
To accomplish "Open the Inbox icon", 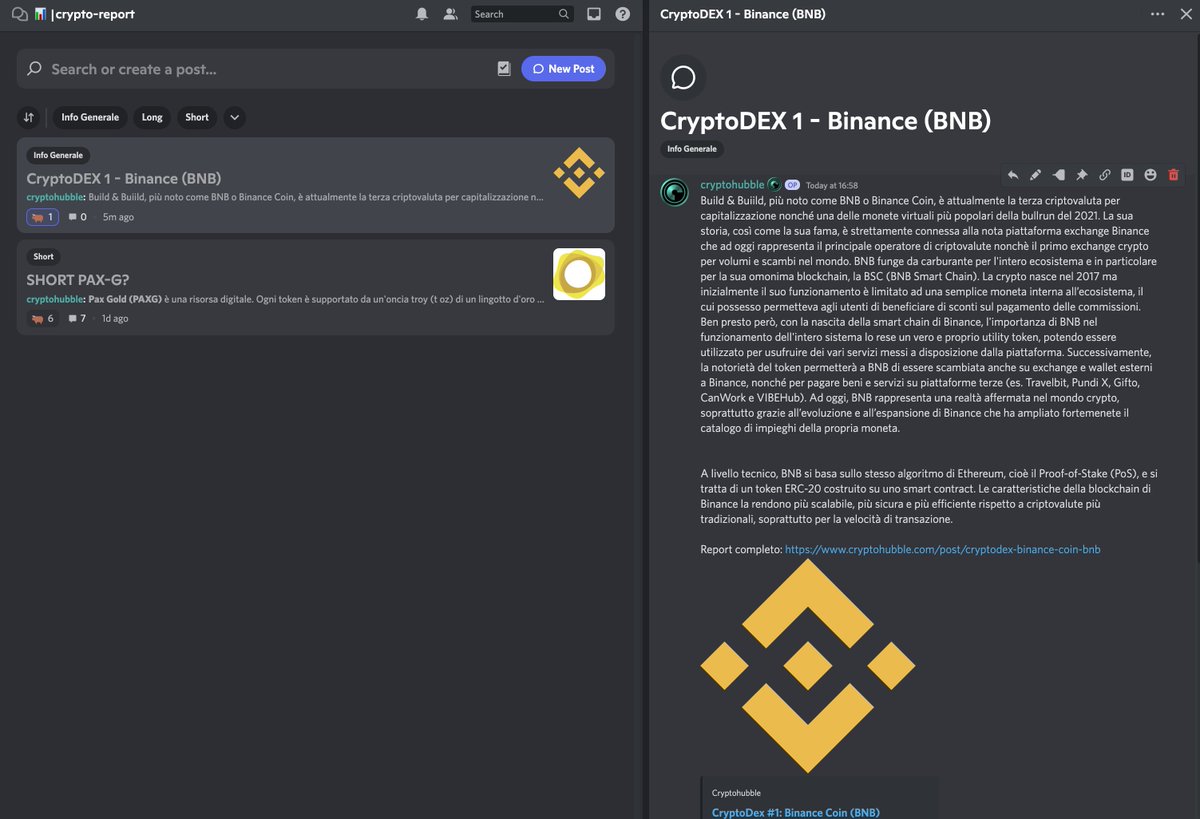I will (x=594, y=14).
